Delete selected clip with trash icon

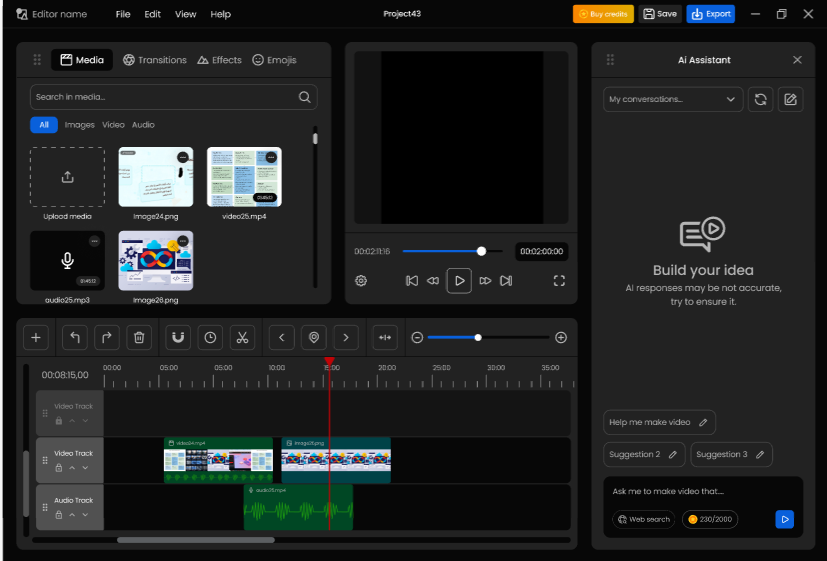point(139,337)
